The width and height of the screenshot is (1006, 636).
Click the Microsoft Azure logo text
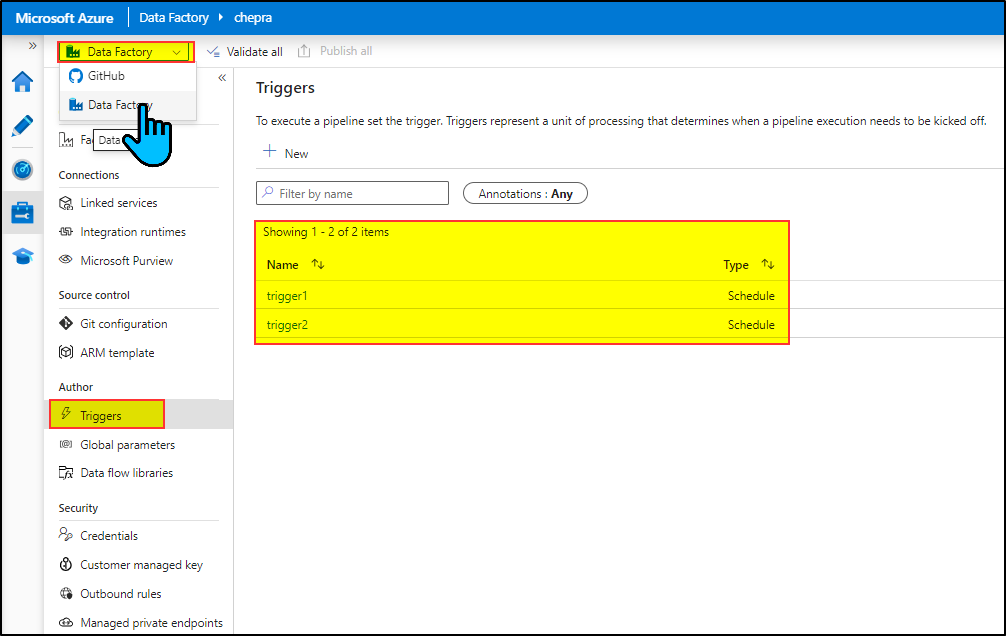click(64, 18)
